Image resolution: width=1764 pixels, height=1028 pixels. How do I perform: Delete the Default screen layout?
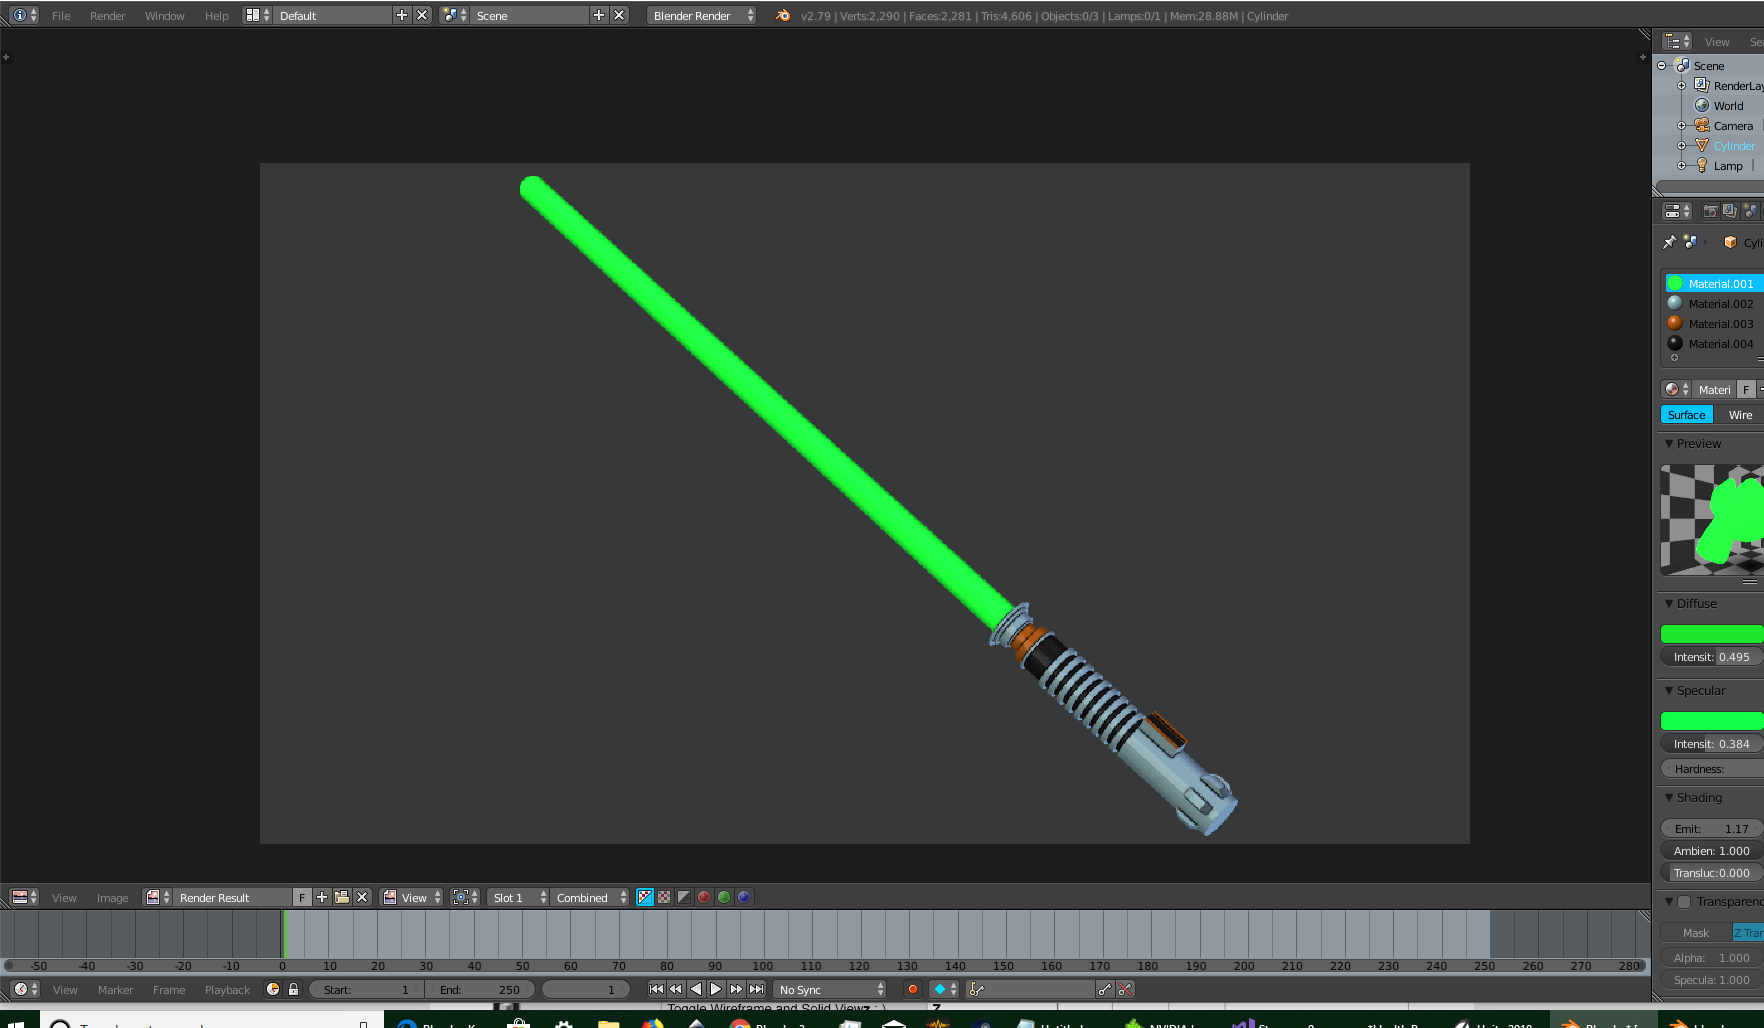click(422, 16)
